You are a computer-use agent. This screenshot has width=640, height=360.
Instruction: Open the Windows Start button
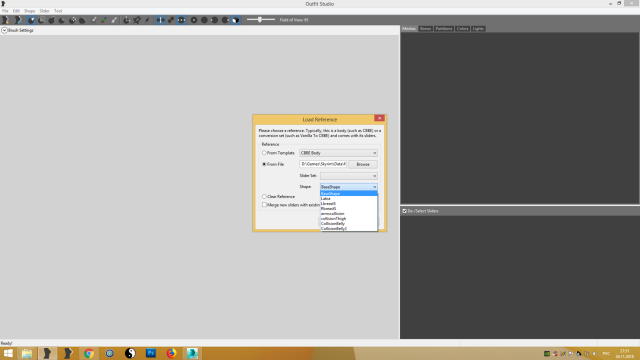point(8,353)
